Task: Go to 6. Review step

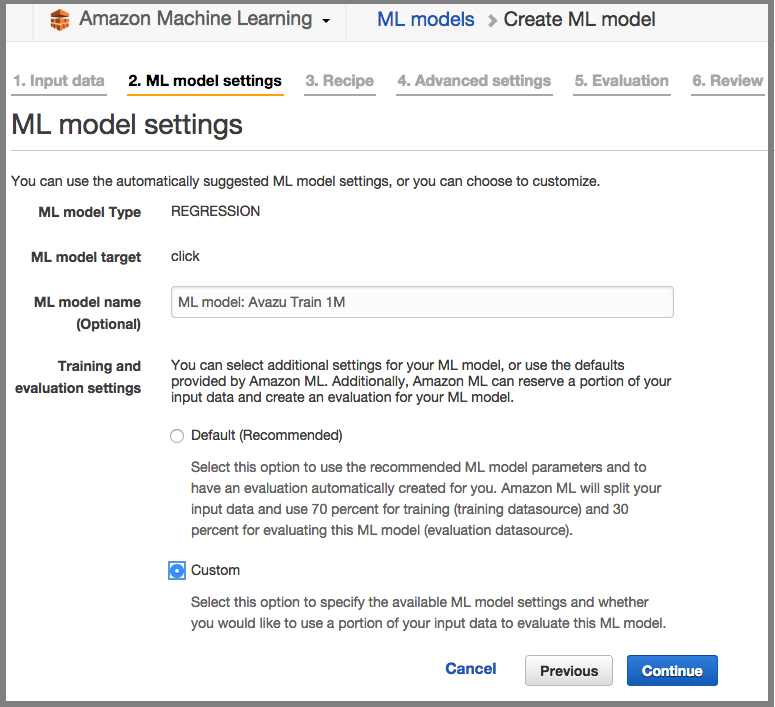Action: 728,81
